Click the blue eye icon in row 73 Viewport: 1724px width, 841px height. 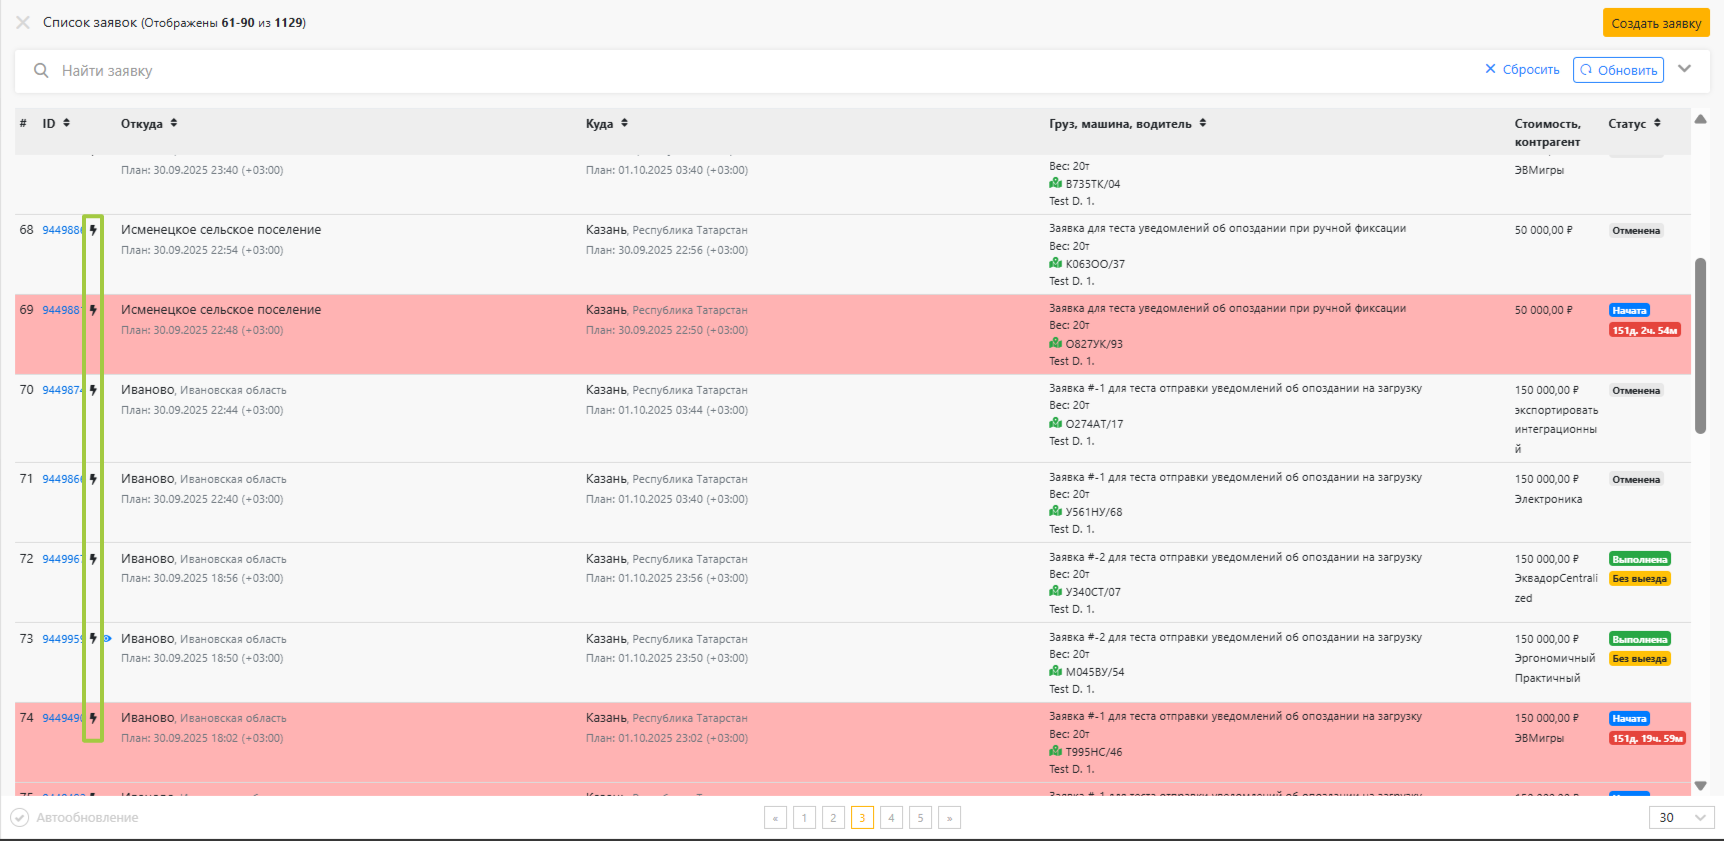coord(107,638)
